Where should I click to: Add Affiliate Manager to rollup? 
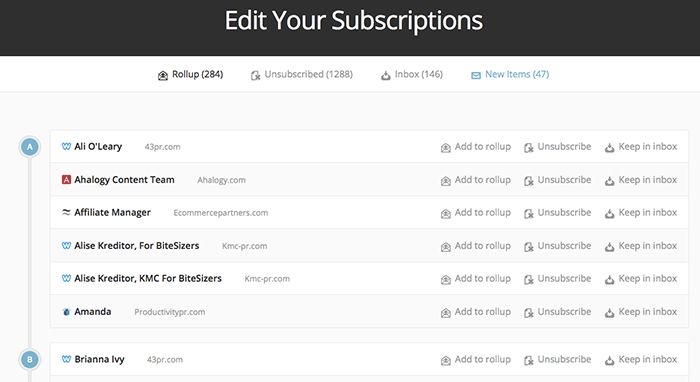pos(476,213)
